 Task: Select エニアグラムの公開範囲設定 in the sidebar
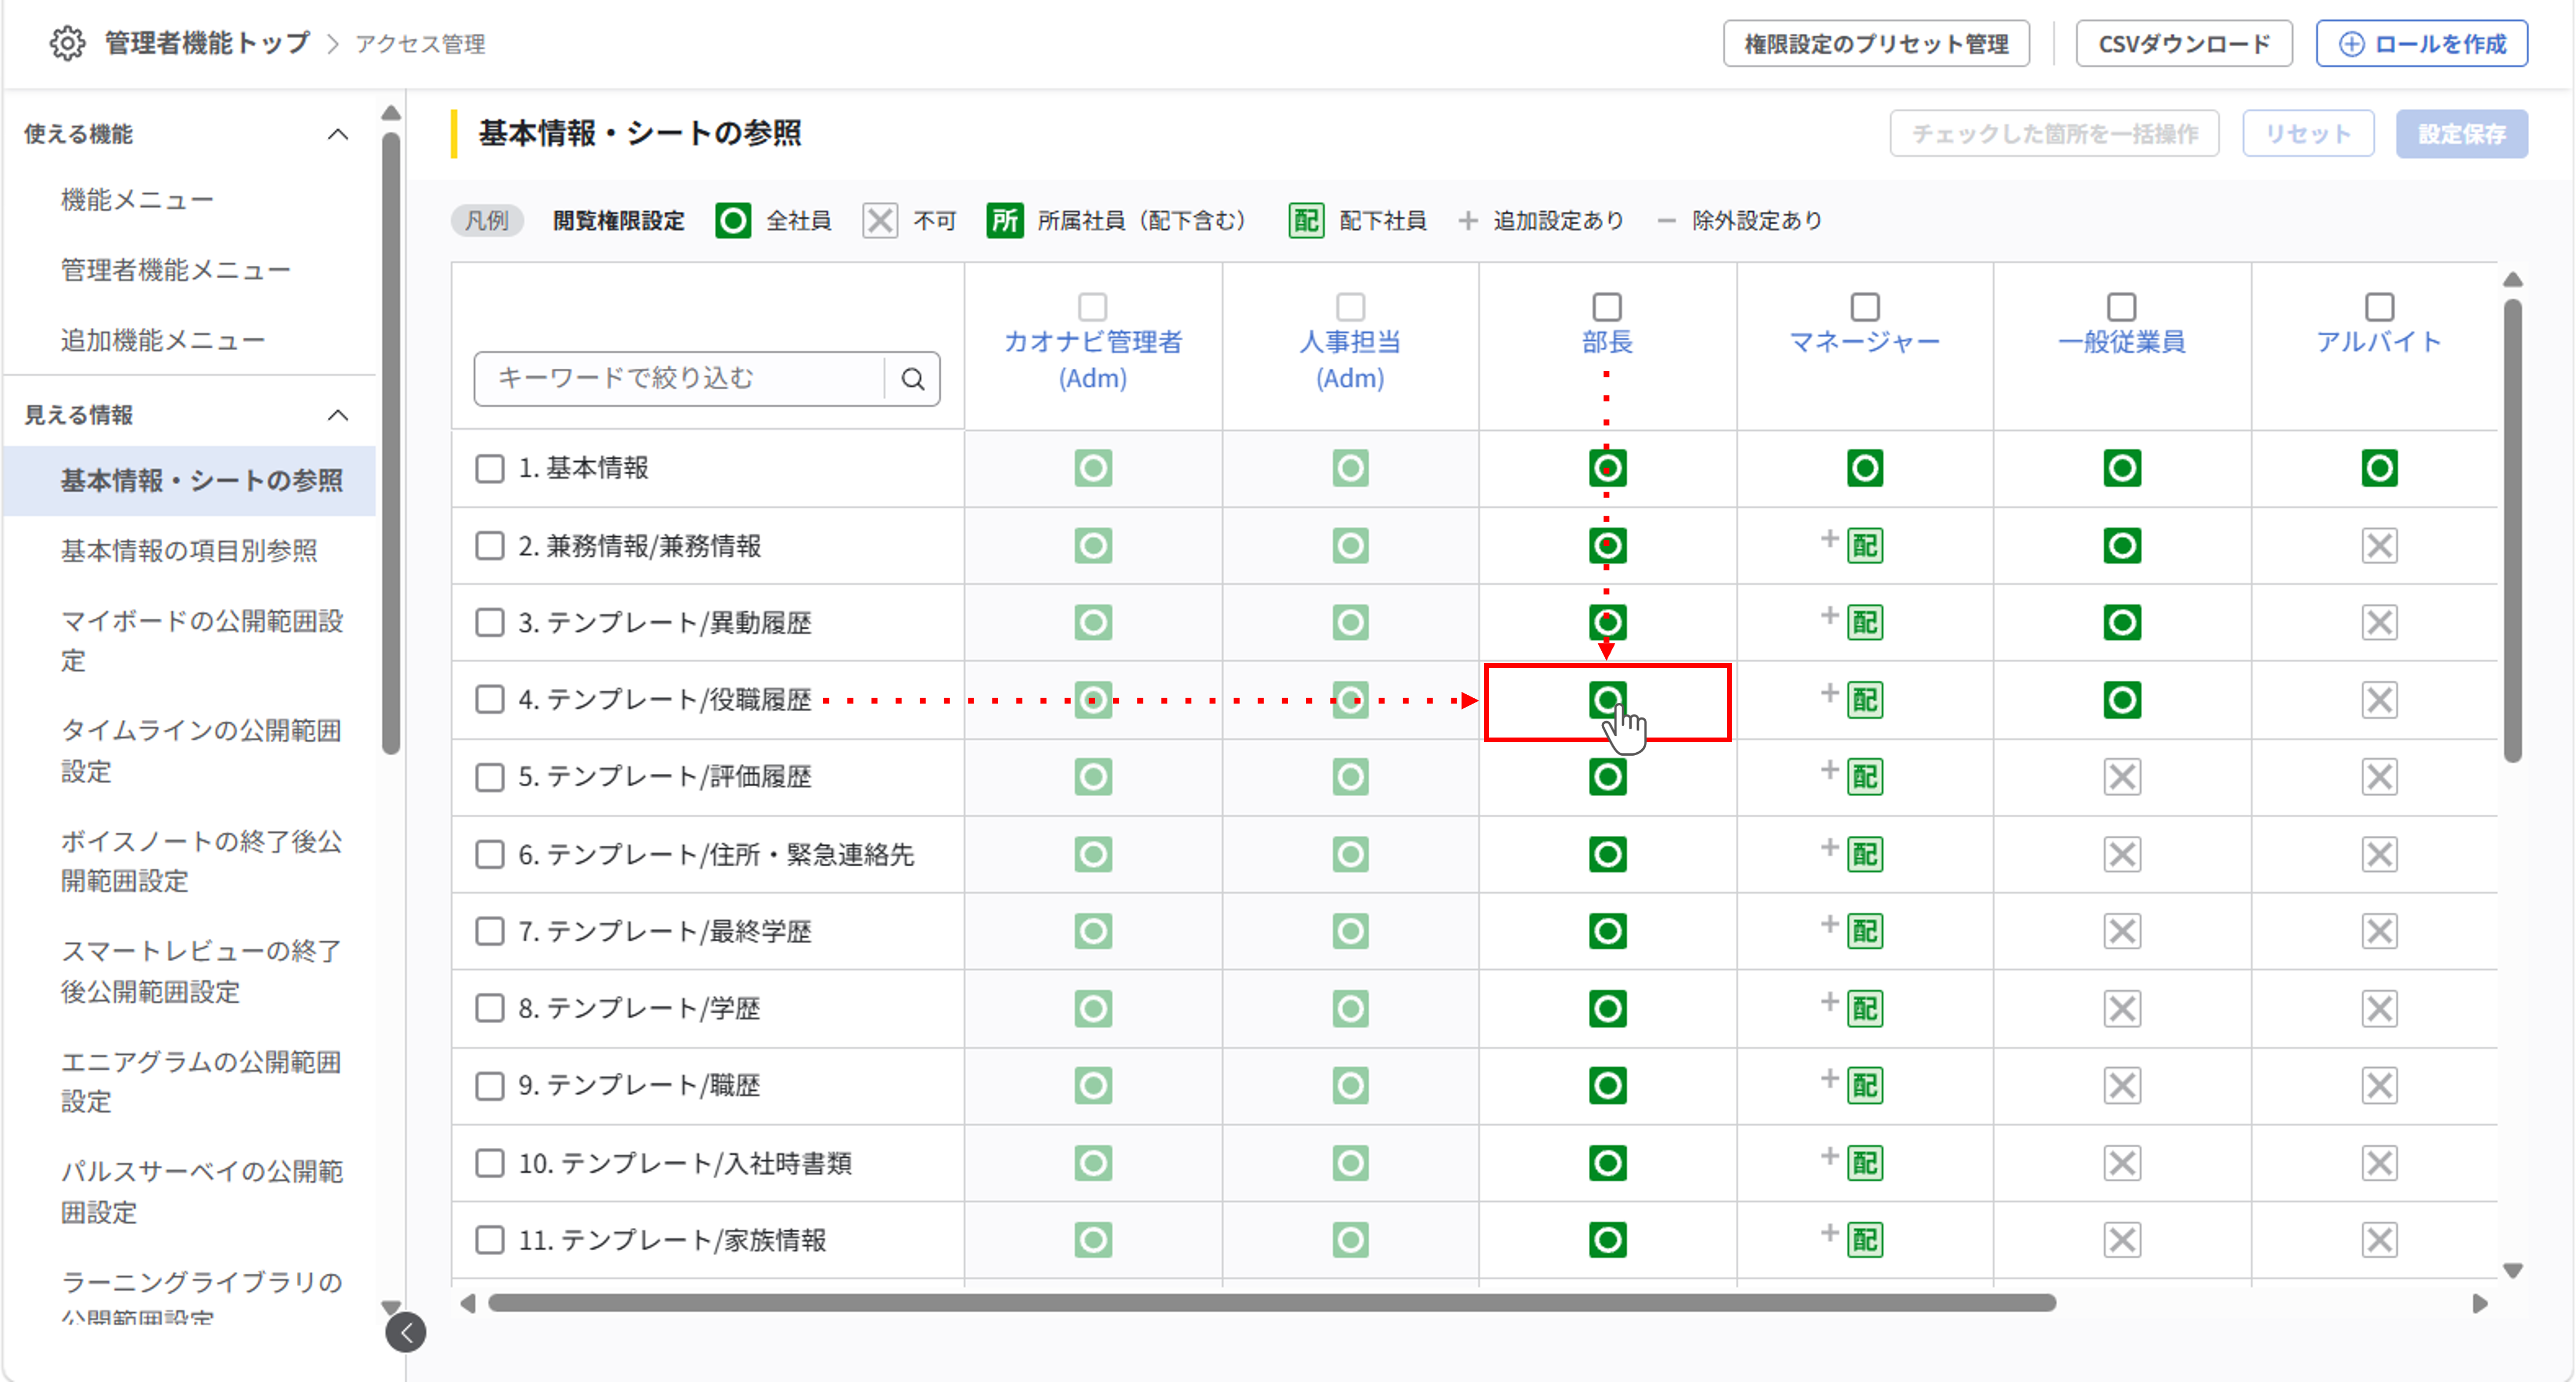(201, 1081)
